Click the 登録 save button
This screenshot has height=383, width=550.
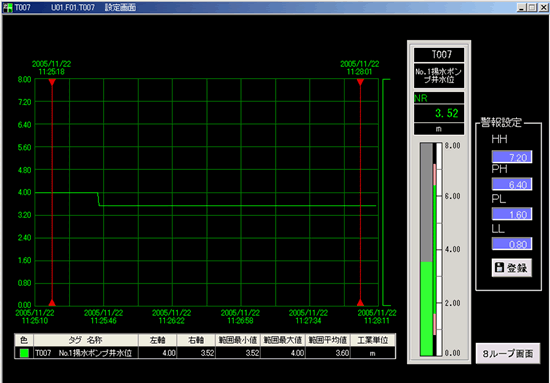click(x=511, y=268)
